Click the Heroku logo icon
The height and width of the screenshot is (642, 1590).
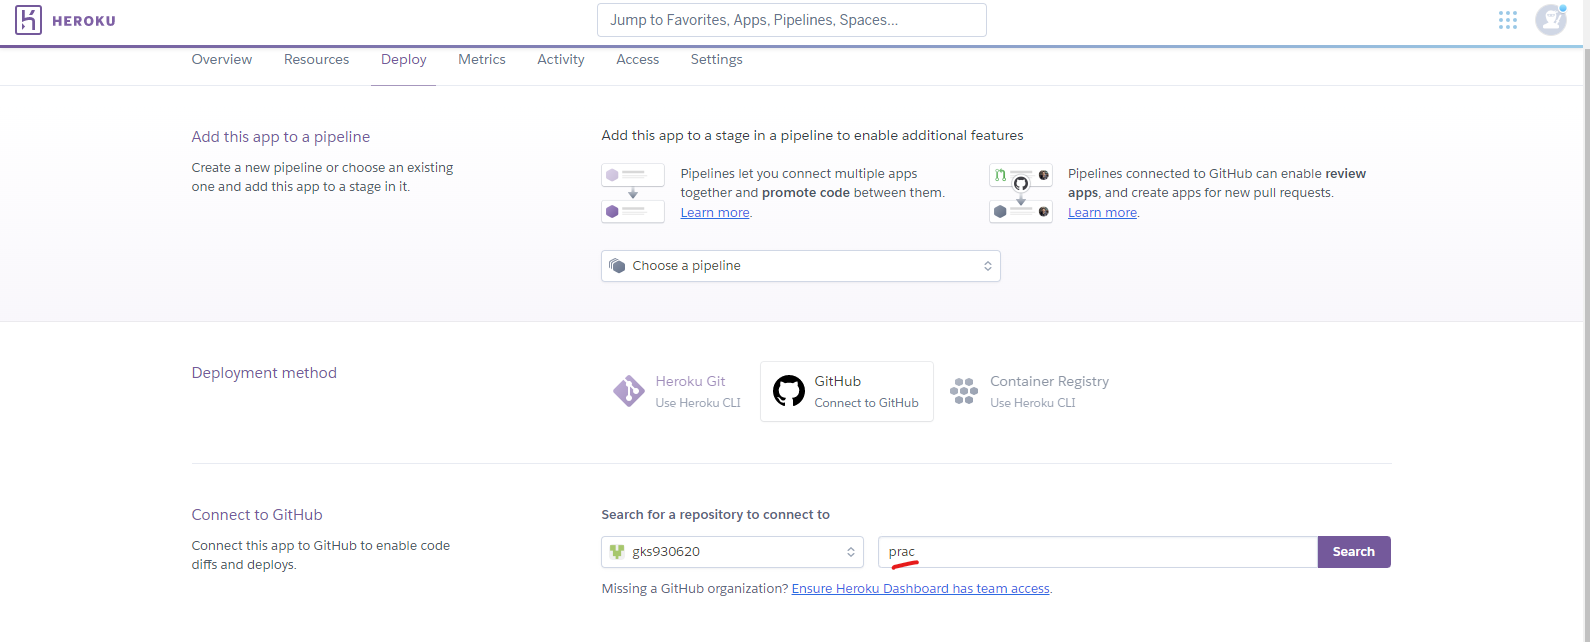pyautogui.click(x=29, y=19)
